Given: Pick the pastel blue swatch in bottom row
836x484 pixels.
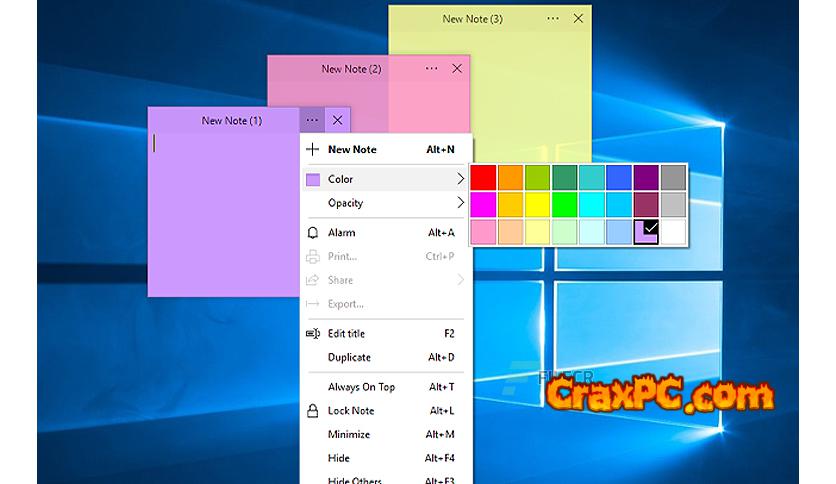Looking at the screenshot, I should point(619,232).
